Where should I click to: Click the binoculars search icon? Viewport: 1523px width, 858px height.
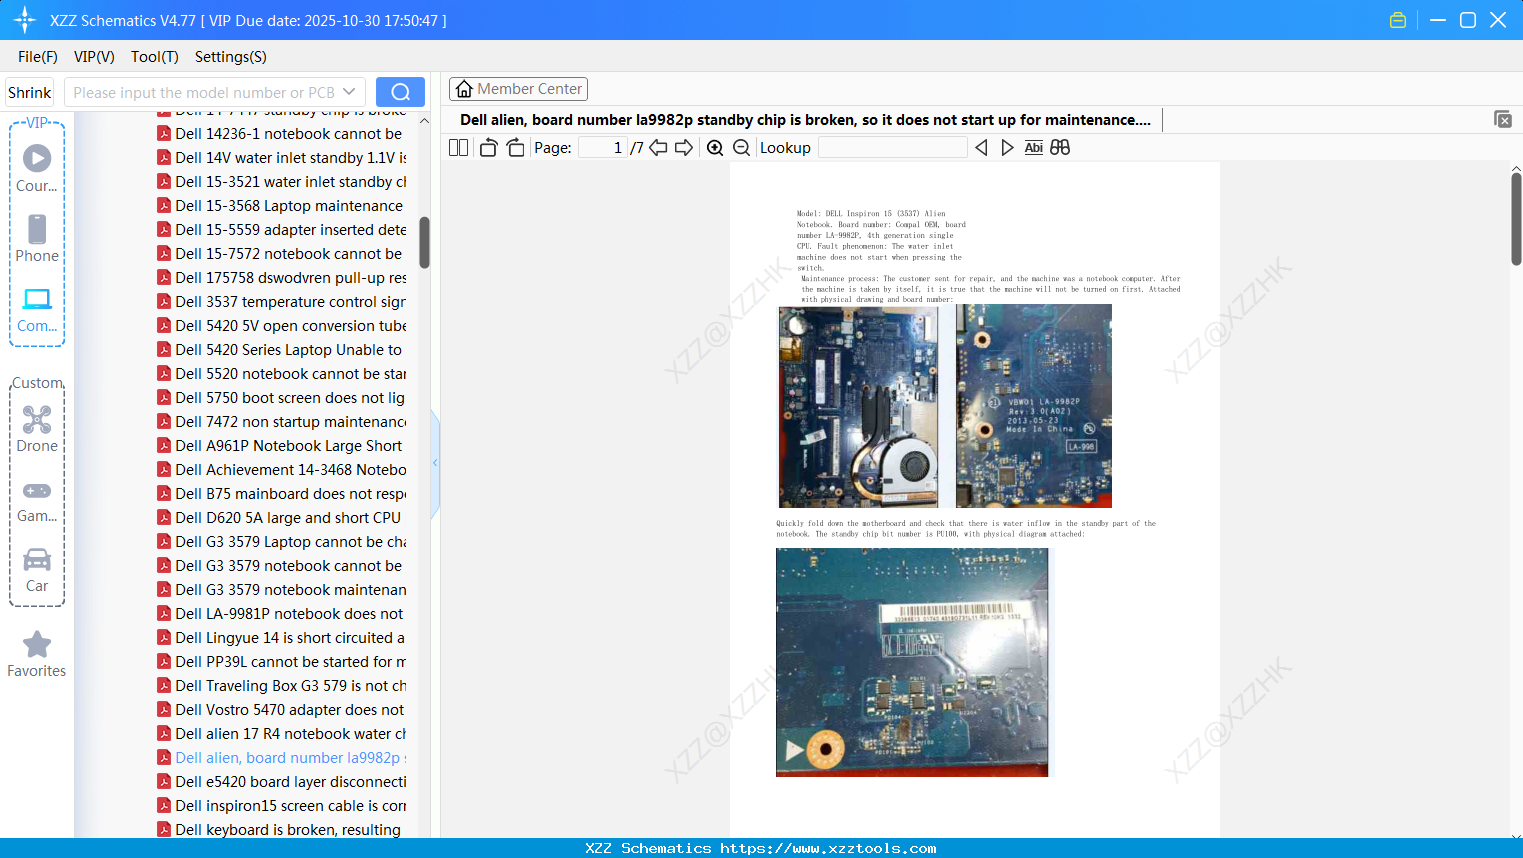pos(1060,148)
